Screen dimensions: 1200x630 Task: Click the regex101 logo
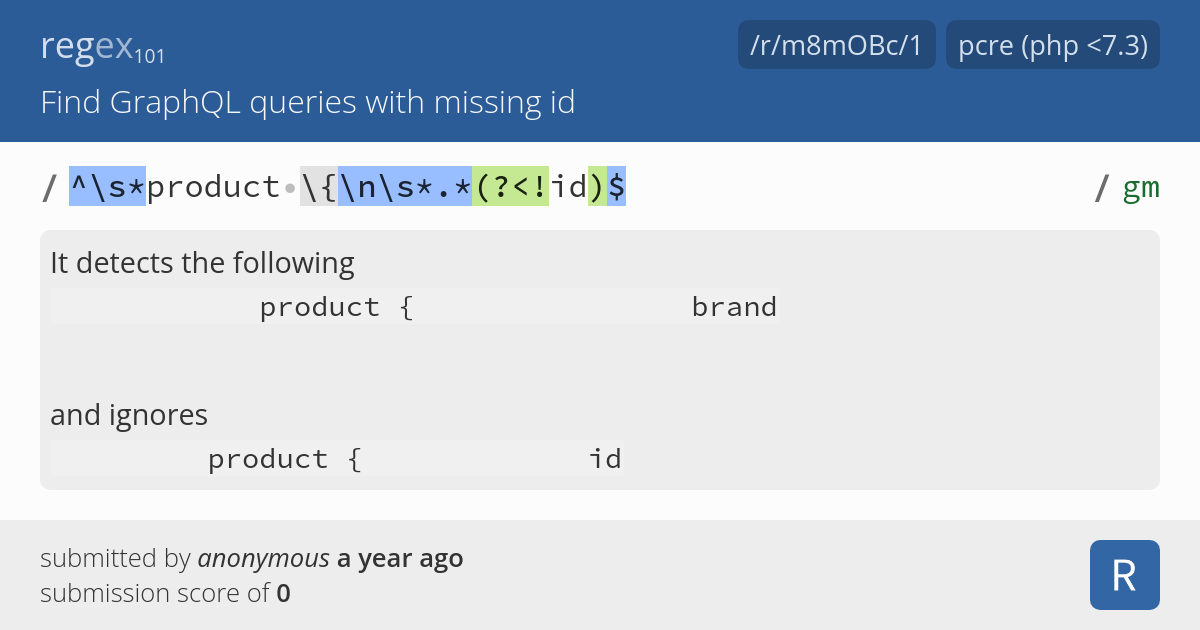(103, 46)
